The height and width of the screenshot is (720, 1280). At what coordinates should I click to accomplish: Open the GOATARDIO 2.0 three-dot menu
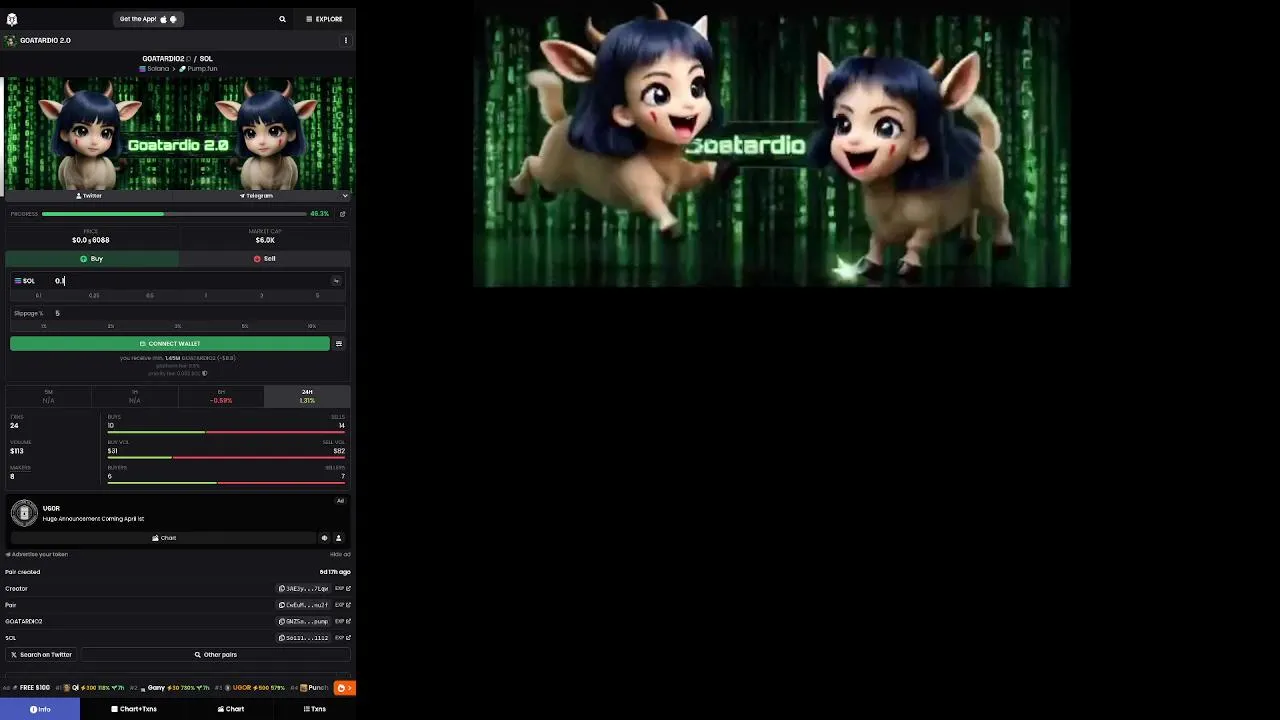346,41
